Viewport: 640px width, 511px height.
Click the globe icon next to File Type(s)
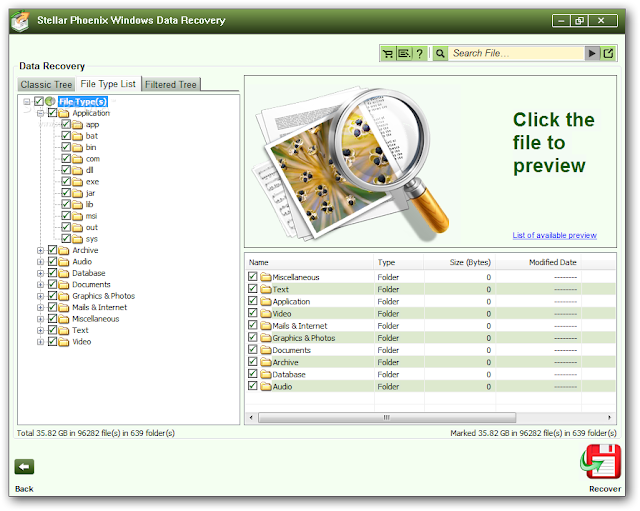click(x=50, y=101)
